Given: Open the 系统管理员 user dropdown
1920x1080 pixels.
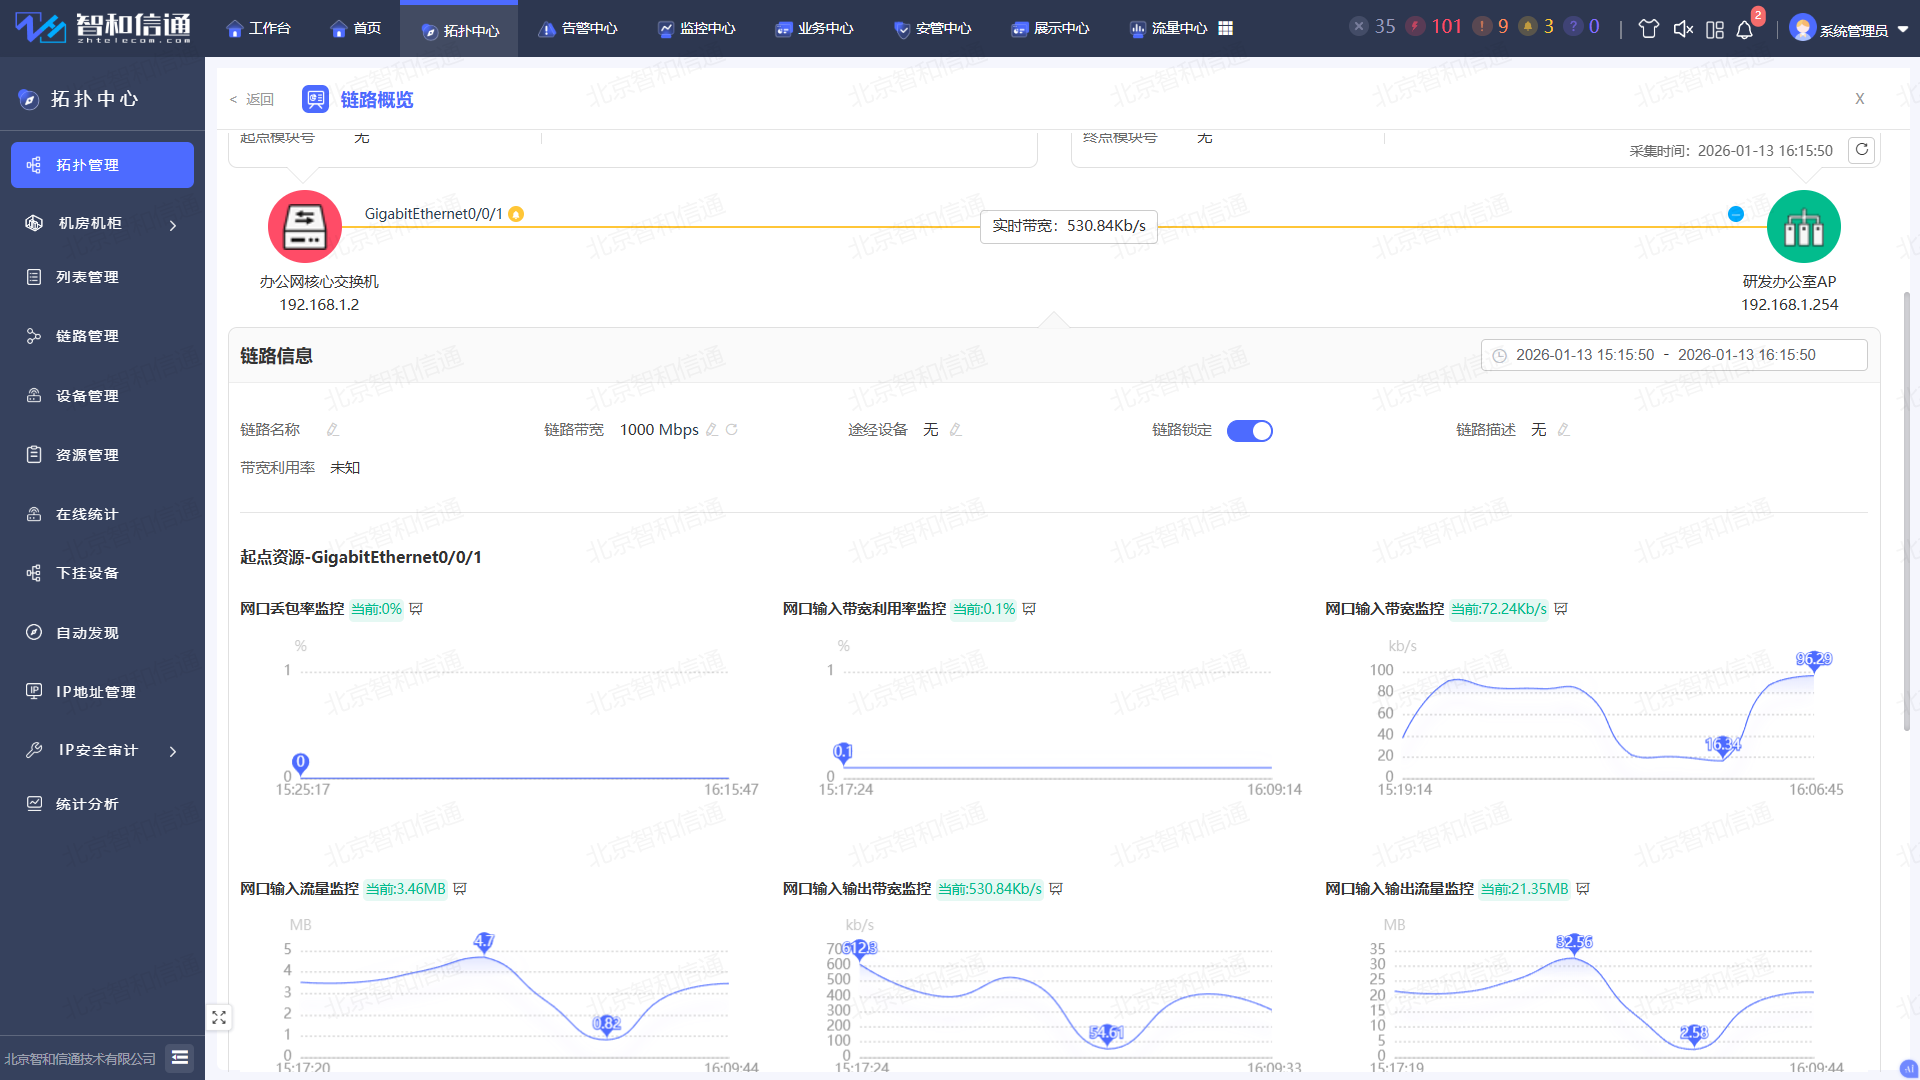Looking at the screenshot, I should click(x=1852, y=29).
